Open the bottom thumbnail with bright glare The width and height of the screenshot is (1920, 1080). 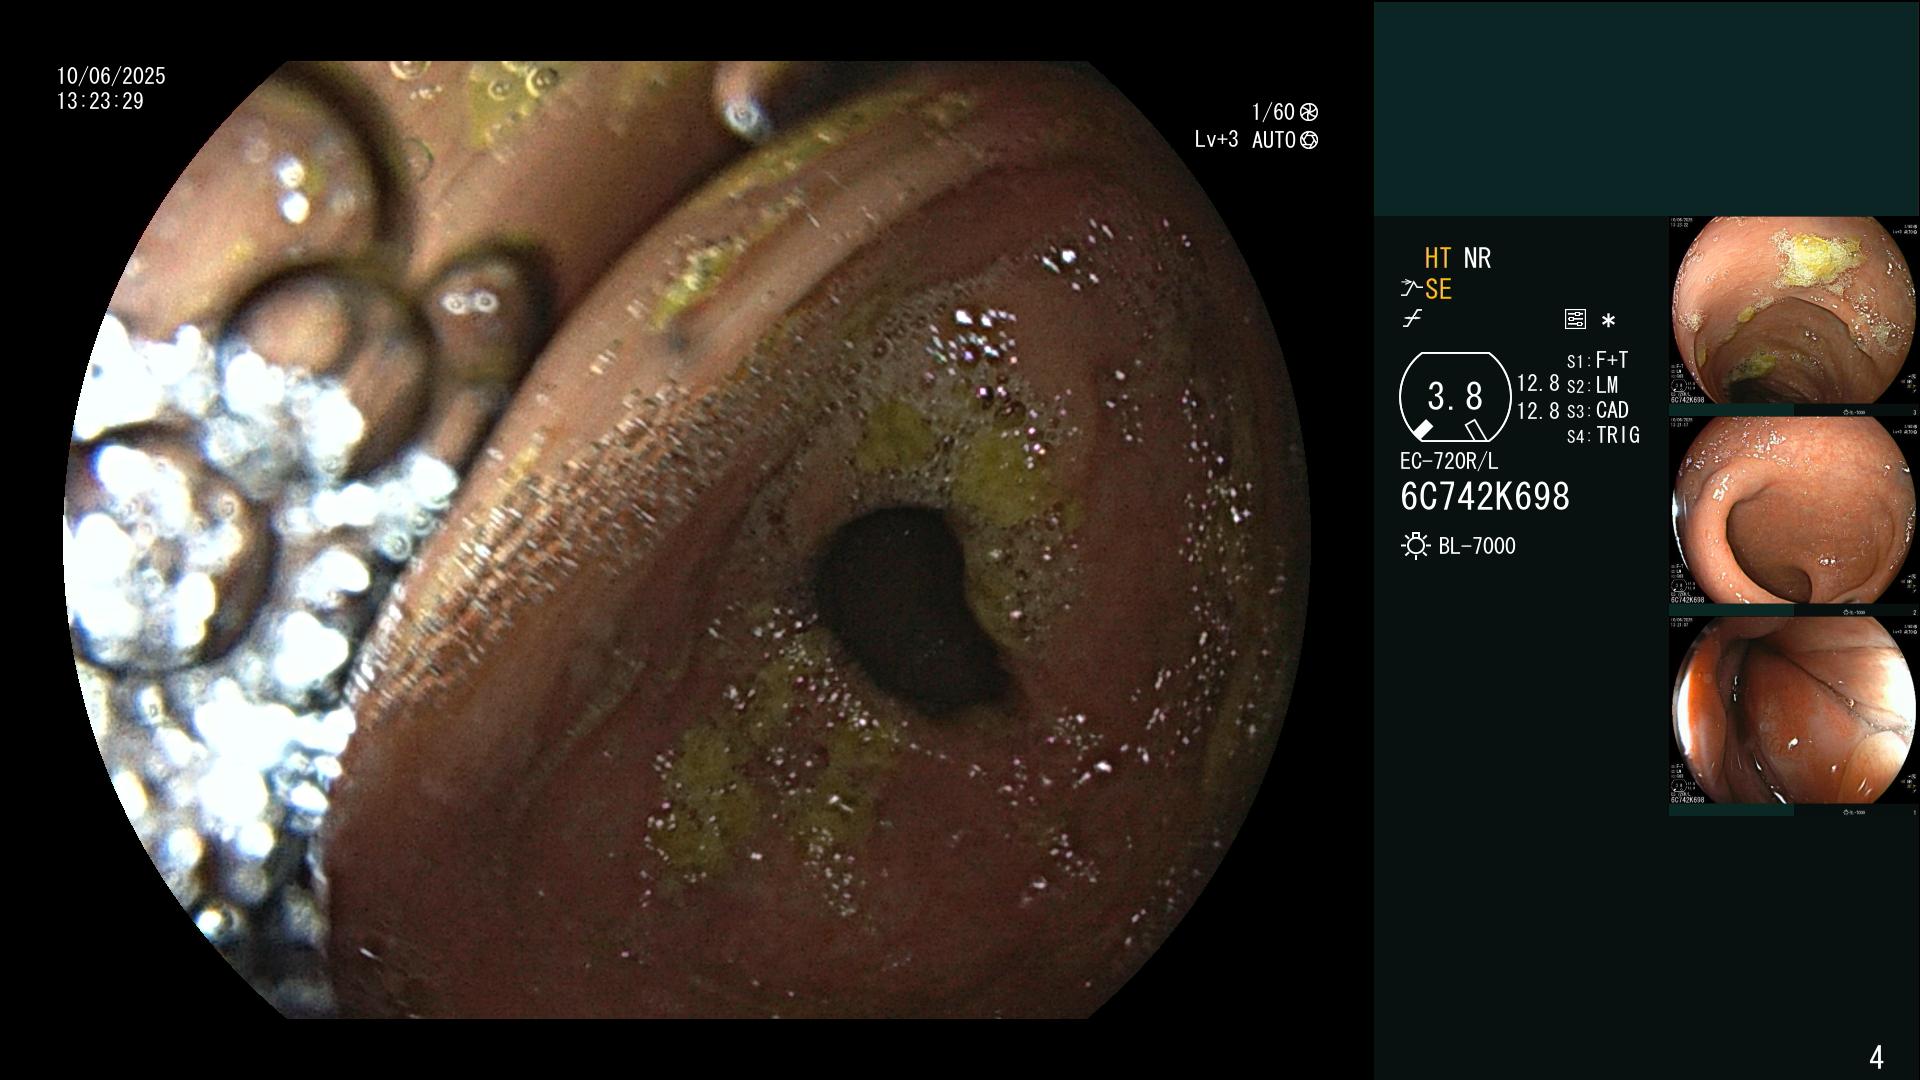pos(1794,711)
